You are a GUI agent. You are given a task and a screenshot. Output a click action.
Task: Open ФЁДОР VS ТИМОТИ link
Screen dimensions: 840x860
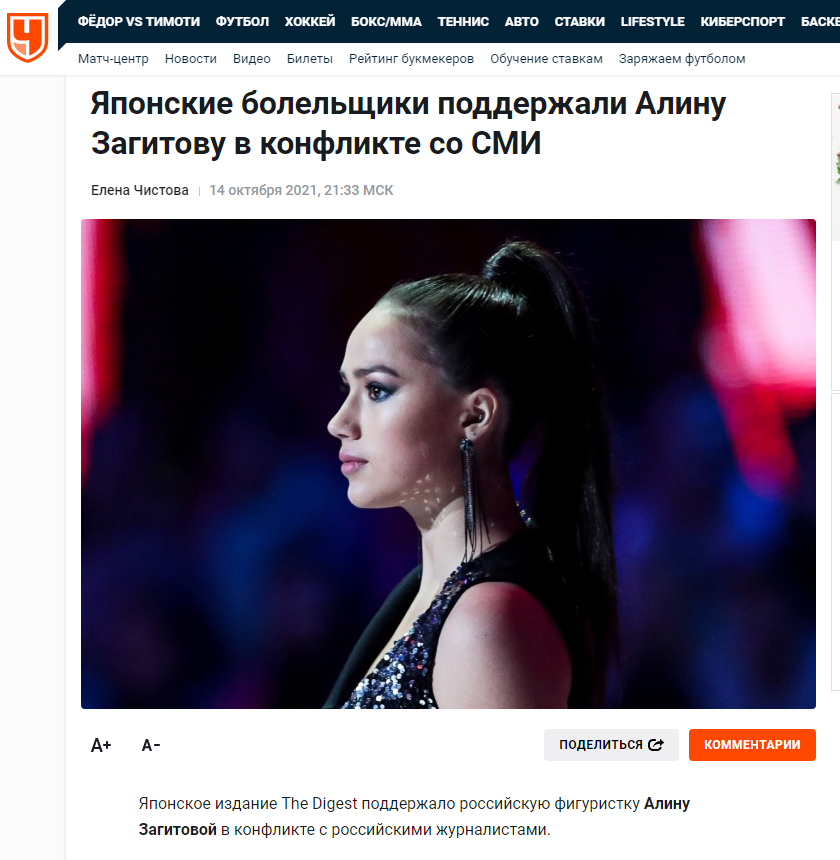[139, 21]
